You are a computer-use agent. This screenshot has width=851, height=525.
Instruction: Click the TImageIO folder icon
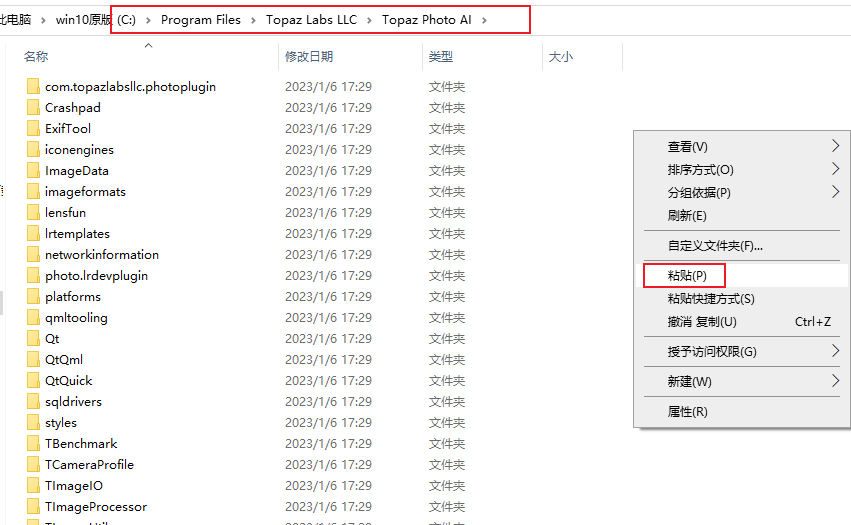(x=33, y=485)
